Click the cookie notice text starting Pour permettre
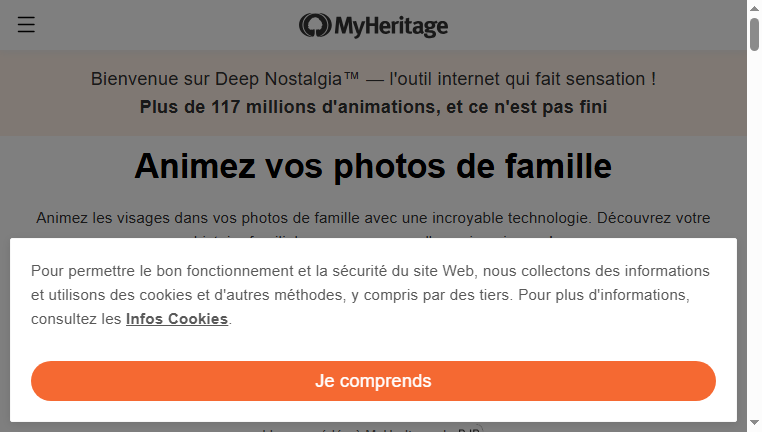The width and height of the screenshot is (762, 432). pos(370,271)
